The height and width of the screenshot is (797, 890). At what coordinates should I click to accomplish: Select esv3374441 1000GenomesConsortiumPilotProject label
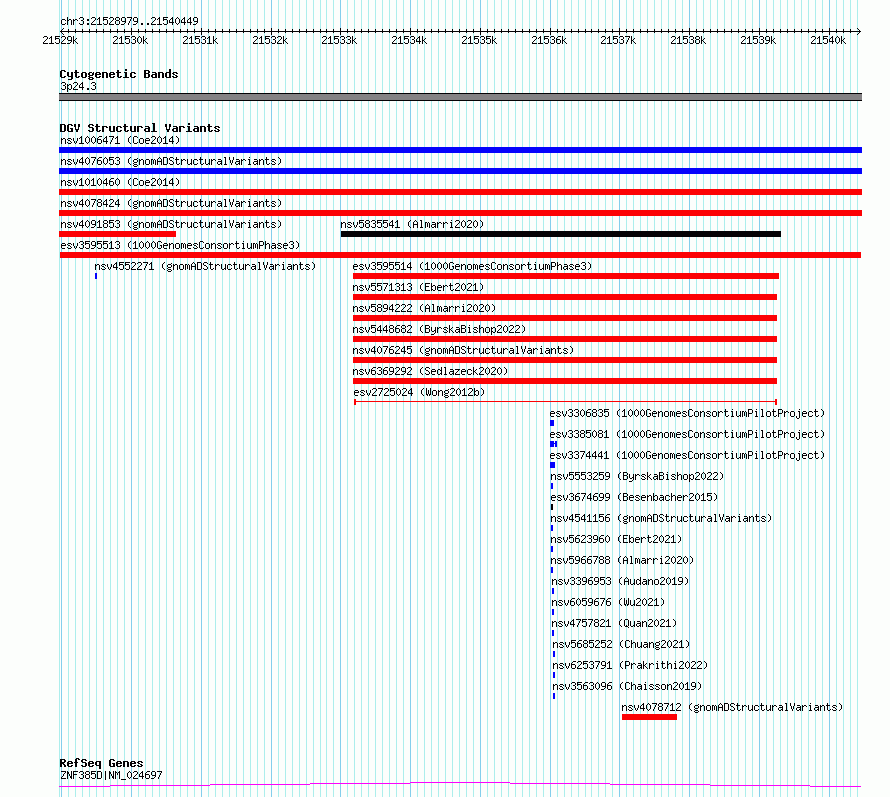[x=687, y=455]
